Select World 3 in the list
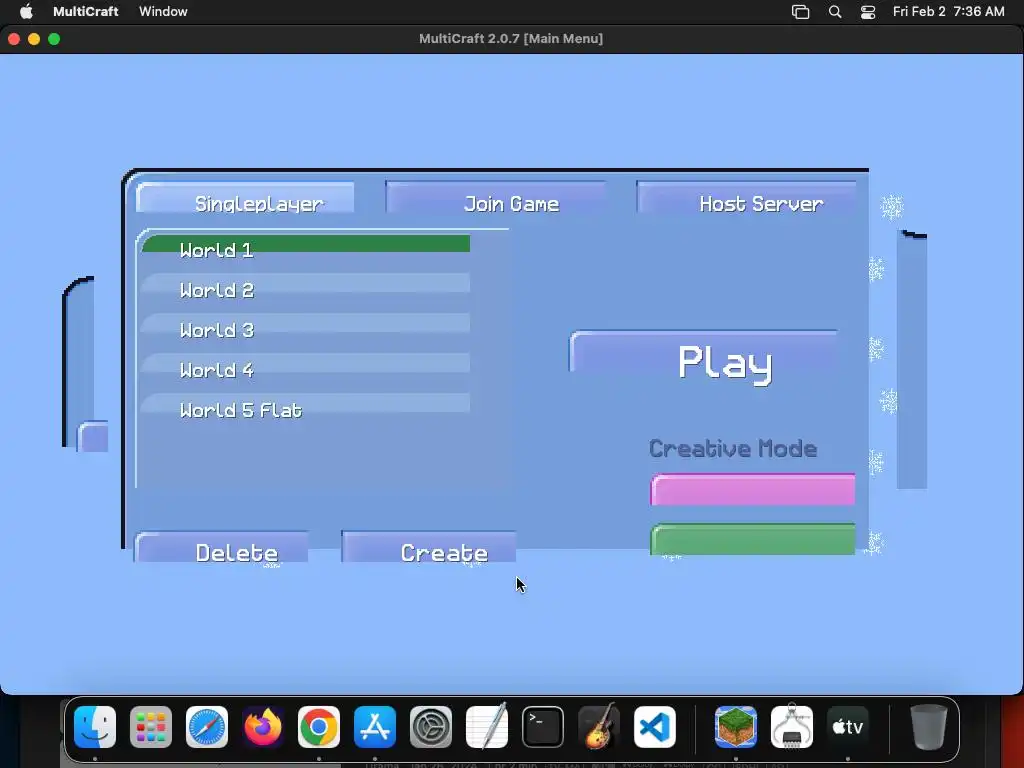1024x768 pixels. pyautogui.click(x=306, y=325)
